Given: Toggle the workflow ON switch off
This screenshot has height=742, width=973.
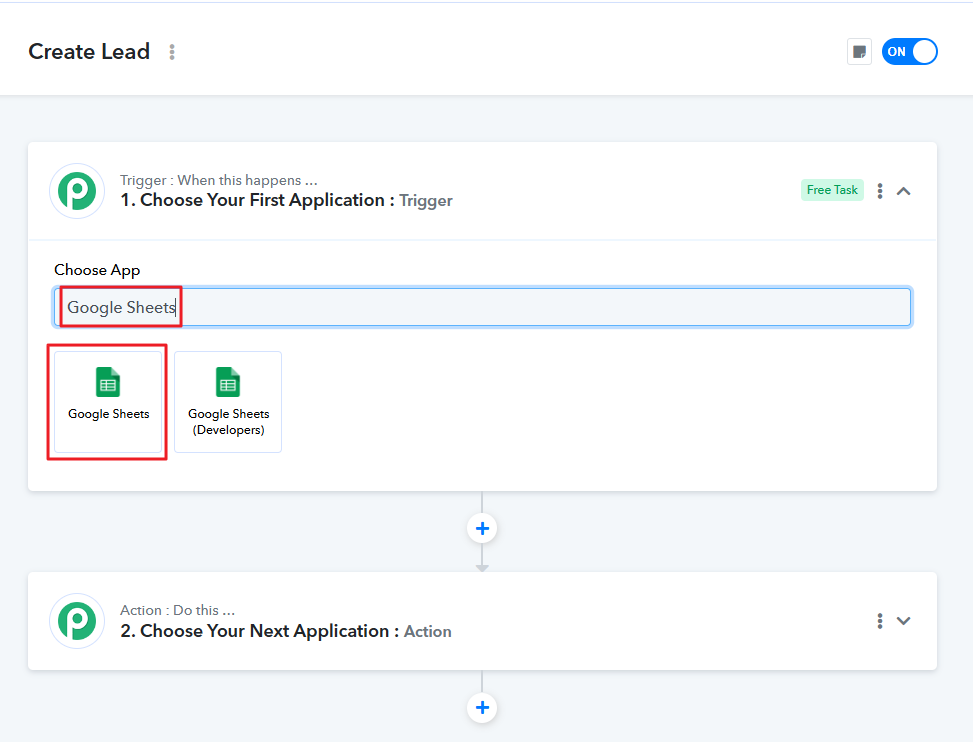Looking at the screenshot, I should 909,52.
